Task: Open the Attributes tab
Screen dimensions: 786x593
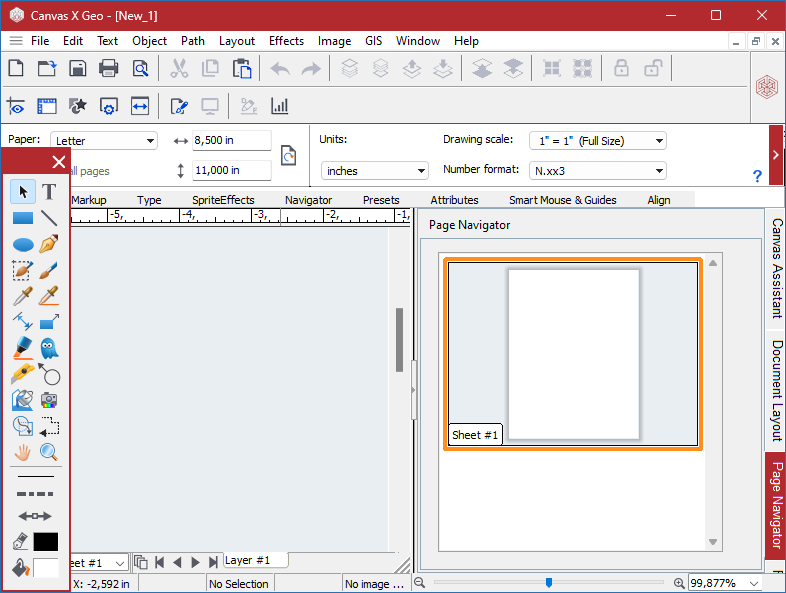Action: (x=454, y=200)
